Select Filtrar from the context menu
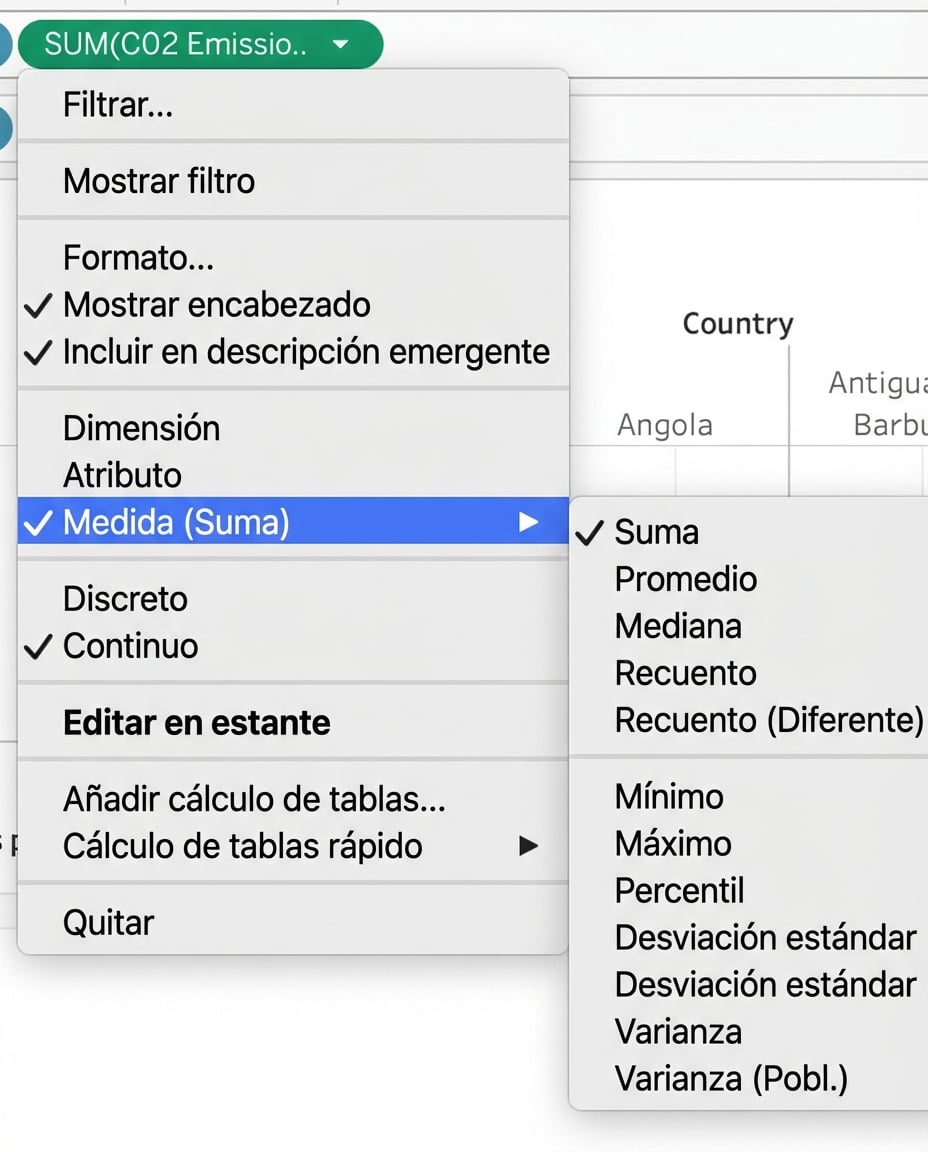The image size is (928, 1152). click(120, 104)
